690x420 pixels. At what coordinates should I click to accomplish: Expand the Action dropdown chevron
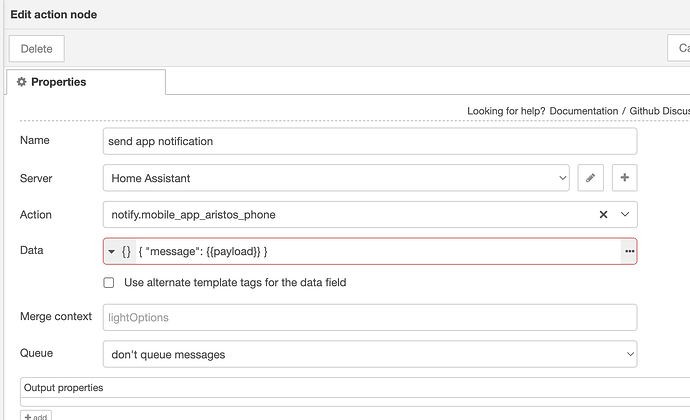(625, 214)
